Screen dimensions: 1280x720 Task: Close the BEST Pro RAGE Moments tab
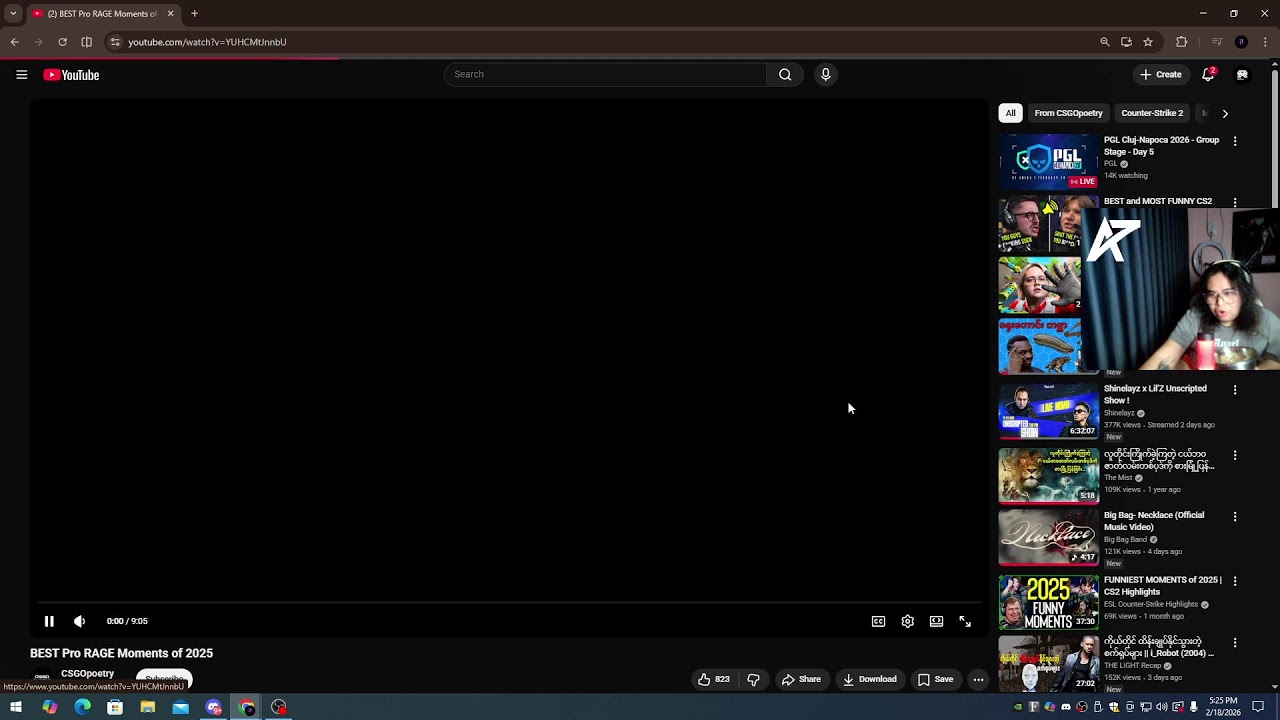click(x=170, y=14)
